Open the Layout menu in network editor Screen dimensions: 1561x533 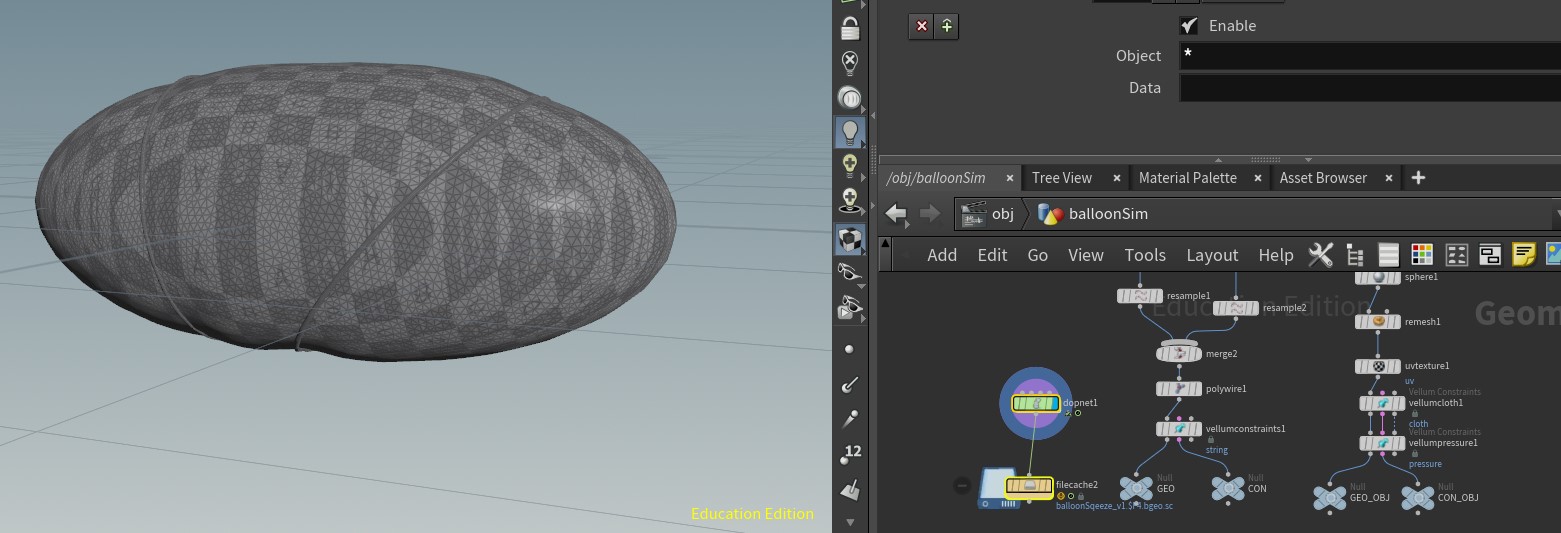click(1212, 255)
